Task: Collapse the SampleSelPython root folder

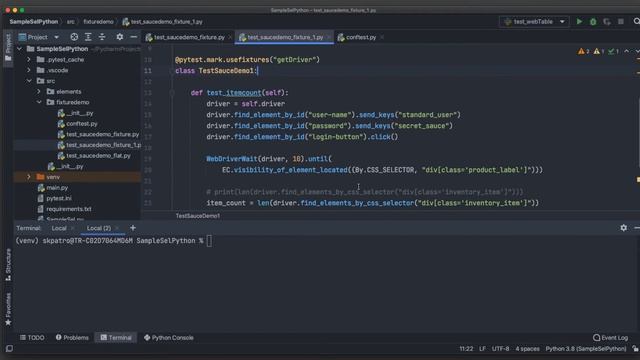Action: click(19, 49)
